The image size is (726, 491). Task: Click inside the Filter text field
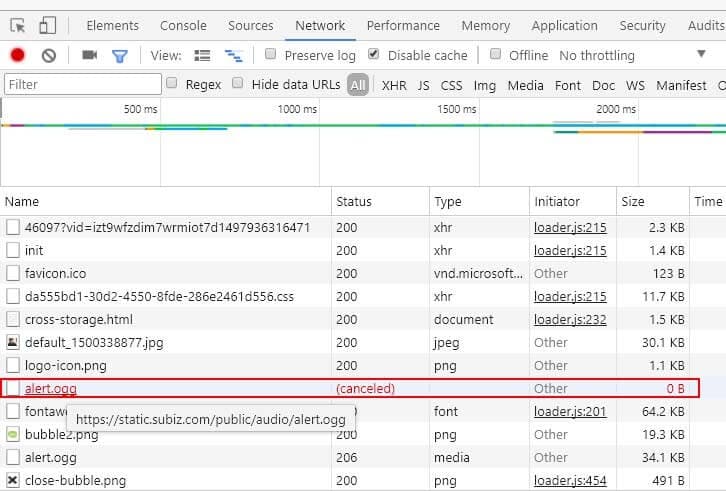[83, 84]
